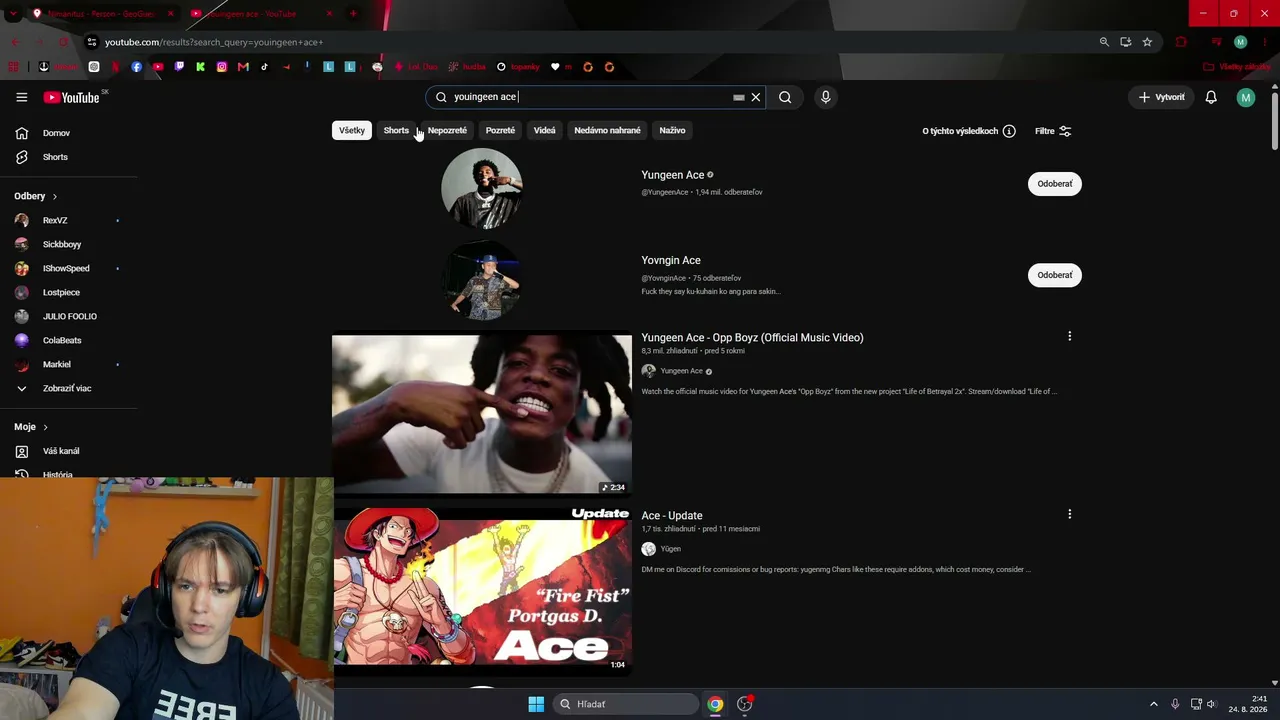1280x720 pixels.
Task: Open the Windows Start menu
Action: point(536,704)
